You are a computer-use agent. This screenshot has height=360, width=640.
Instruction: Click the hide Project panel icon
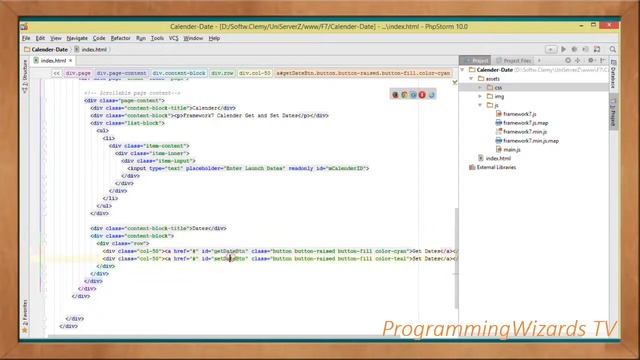point(602,60)
